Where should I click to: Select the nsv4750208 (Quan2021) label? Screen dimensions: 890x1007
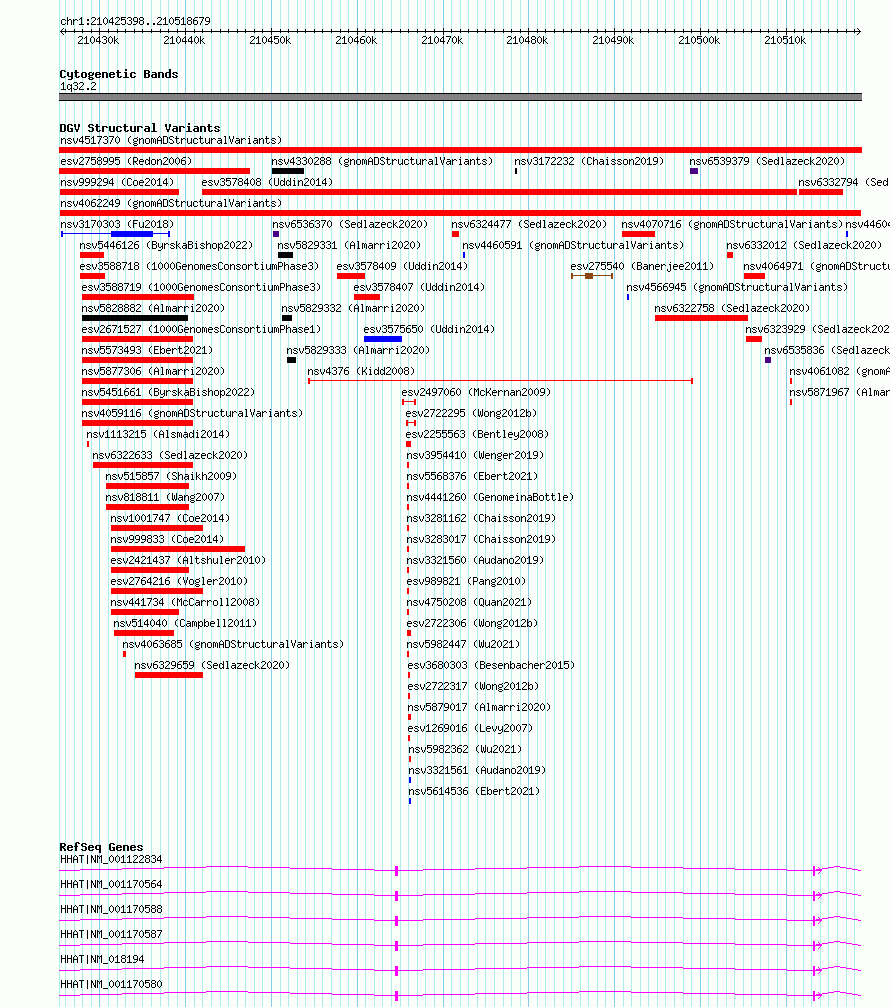click(x=469, y=602)
